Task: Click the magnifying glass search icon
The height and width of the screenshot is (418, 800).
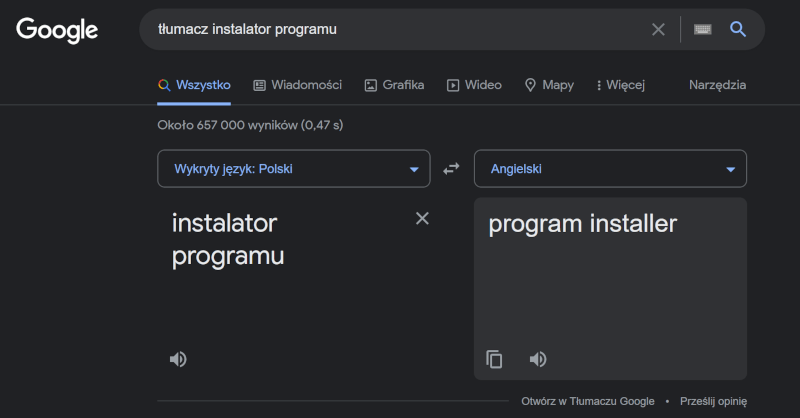Action: point(738,30)
